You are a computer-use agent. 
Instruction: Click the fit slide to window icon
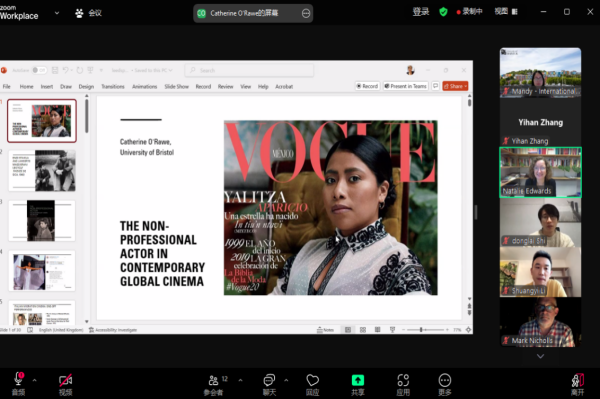(x=468, y=330)
